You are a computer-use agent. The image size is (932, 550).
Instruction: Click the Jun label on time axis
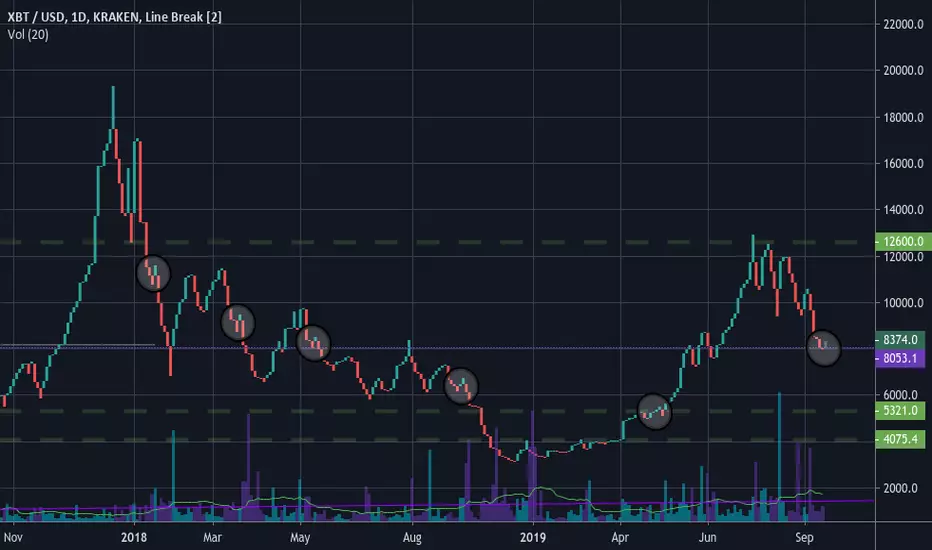(707, 538)
